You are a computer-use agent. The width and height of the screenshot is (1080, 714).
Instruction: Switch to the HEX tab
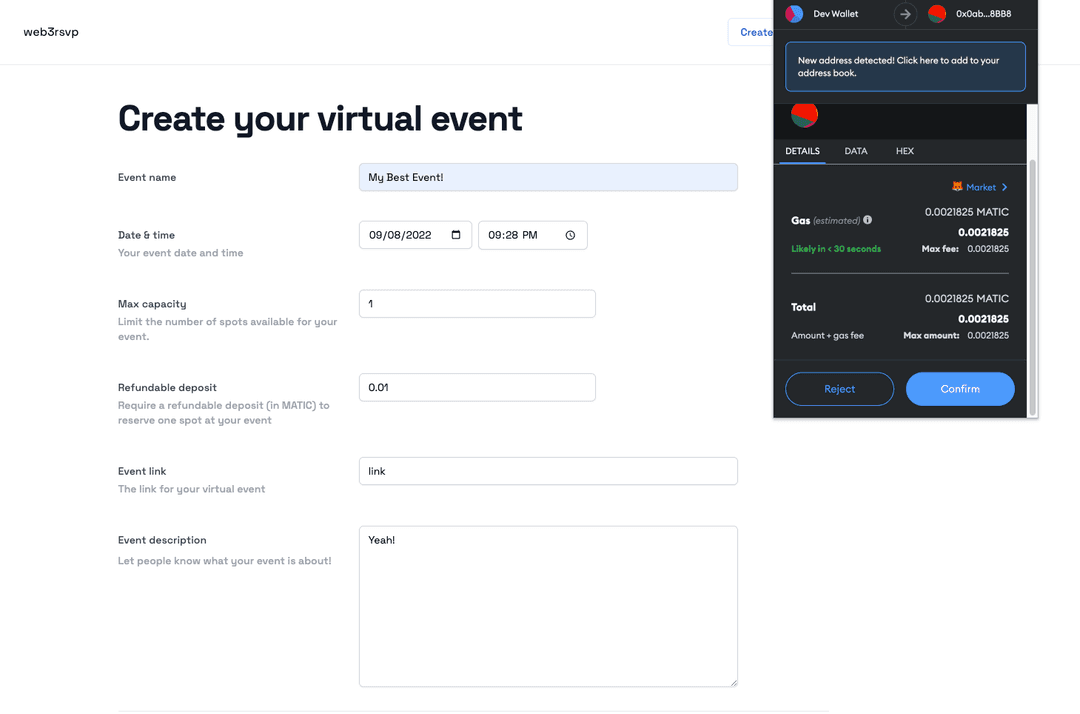pyautogui.click(x=905, y=151)
